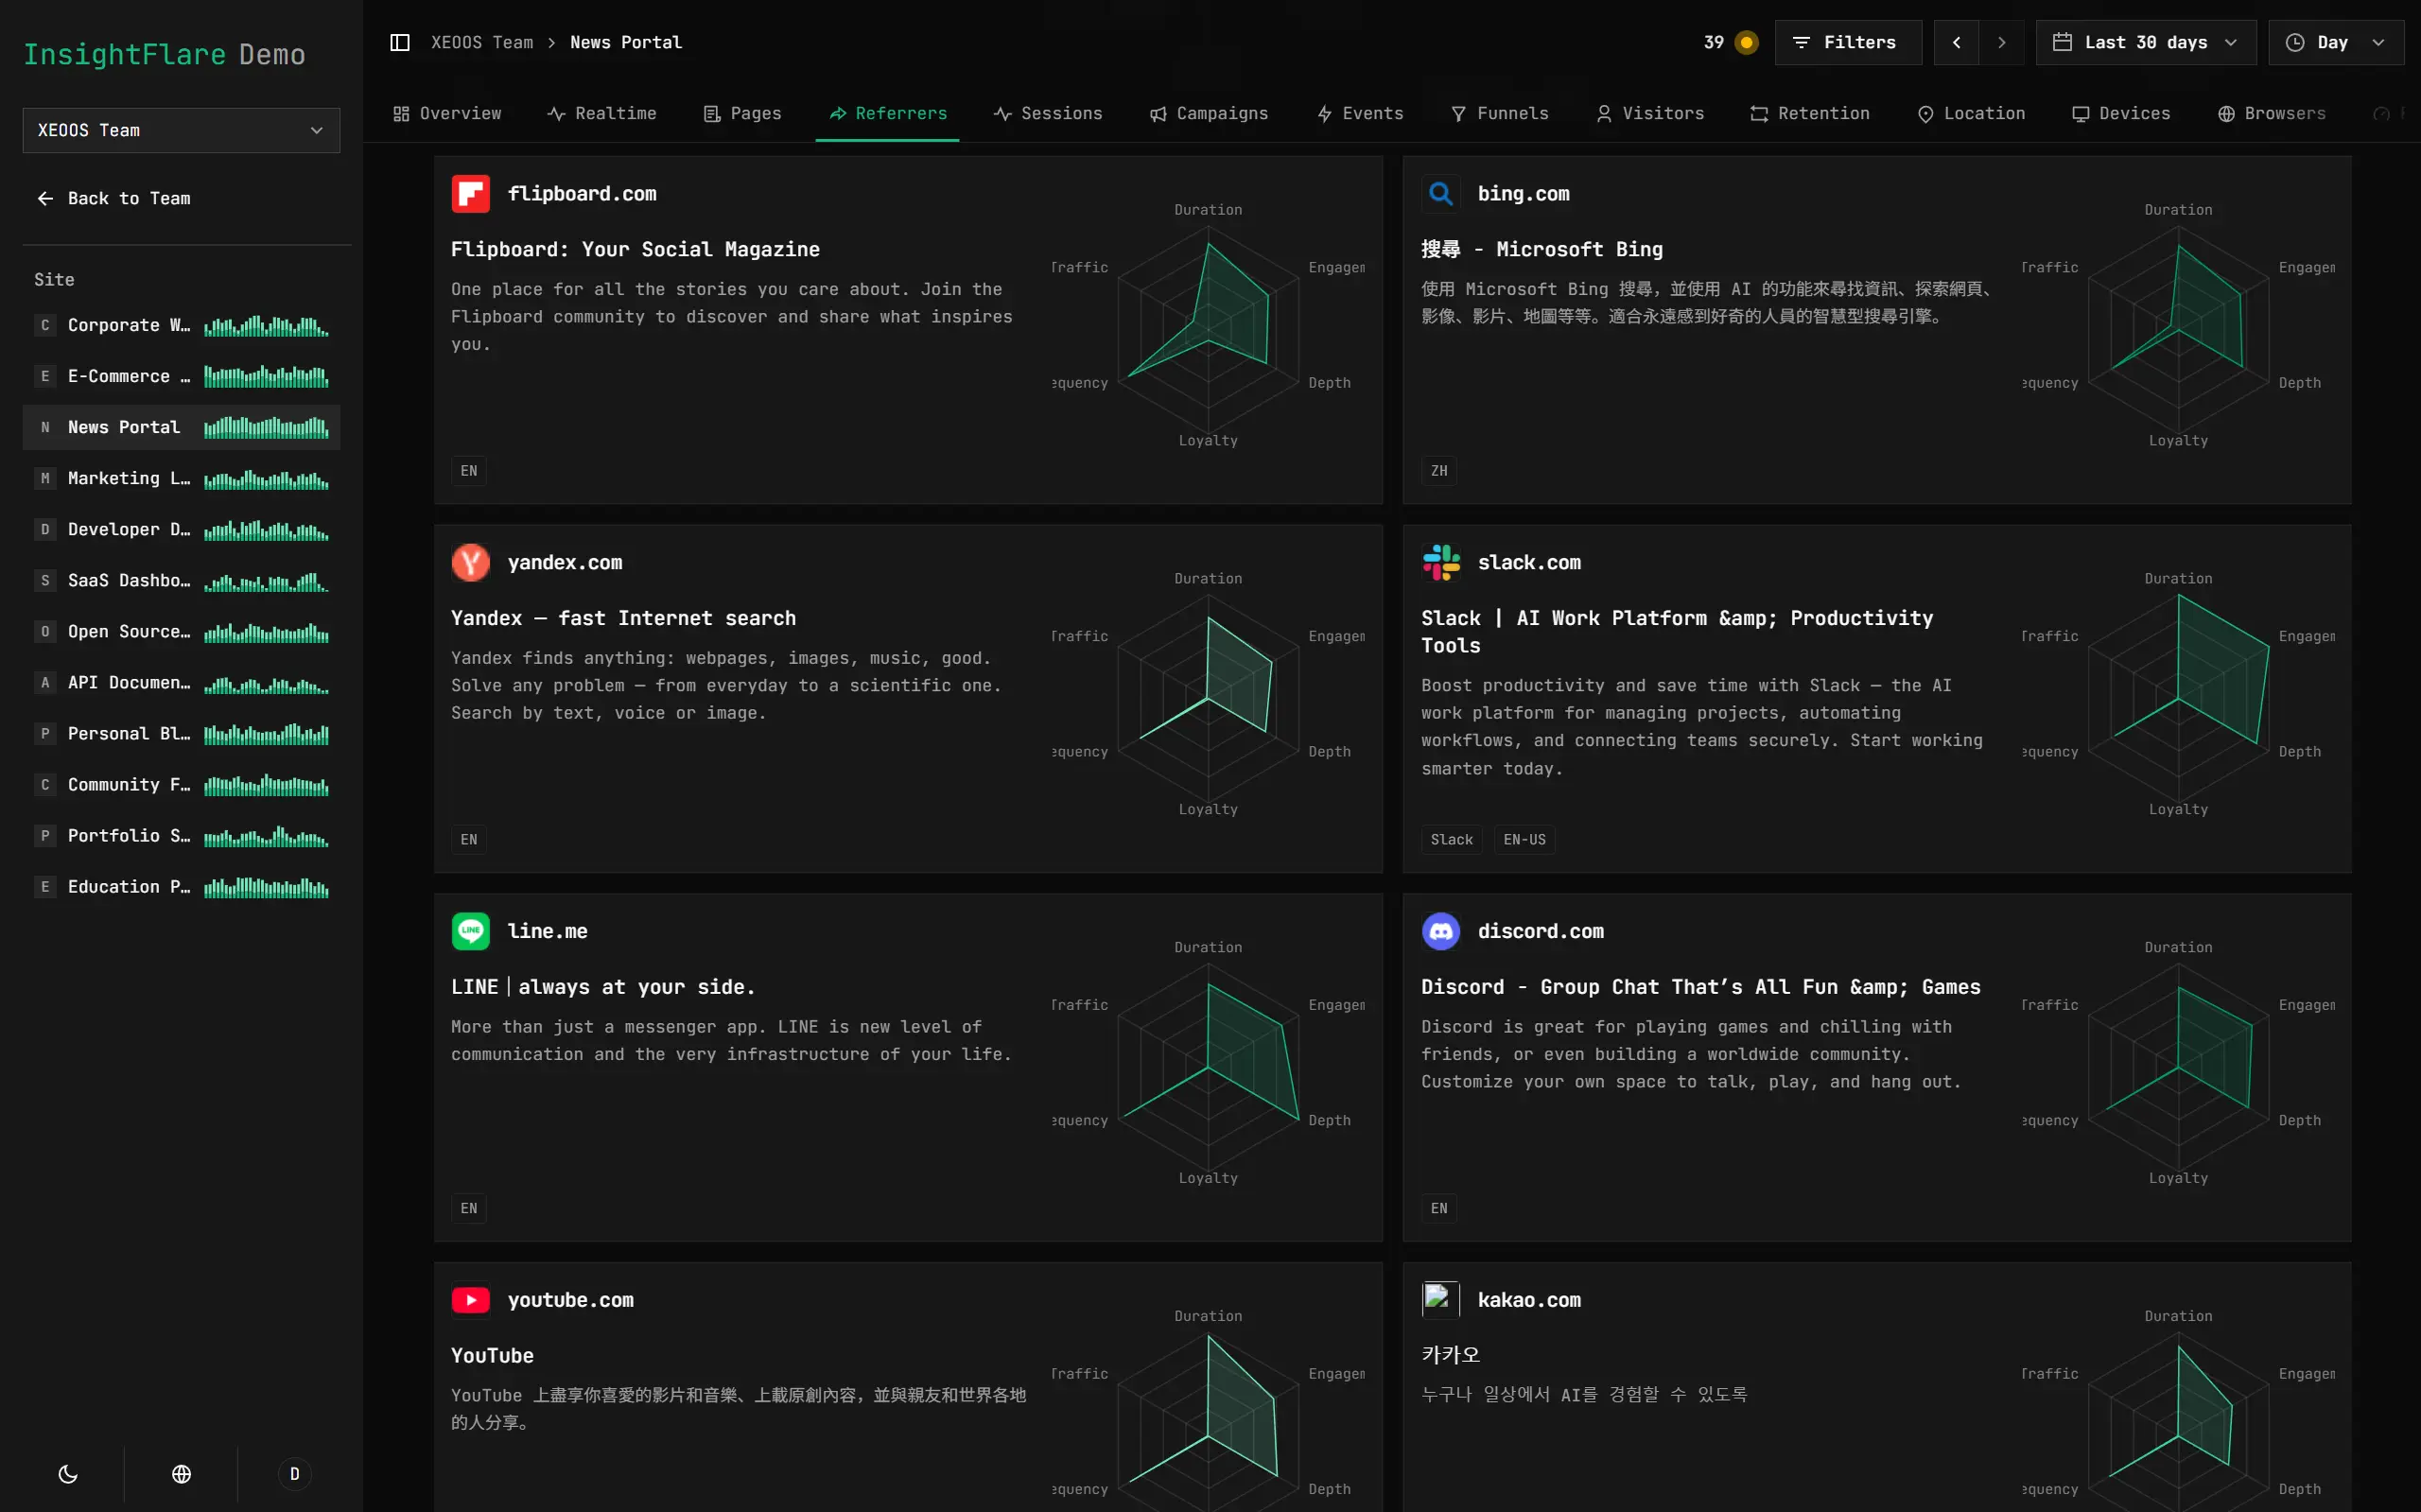Image resolution: width=2421 pixels, height=1512 pixels.
Task: Click XEOOS Team breadcrumb
Action: coord(482,42)
